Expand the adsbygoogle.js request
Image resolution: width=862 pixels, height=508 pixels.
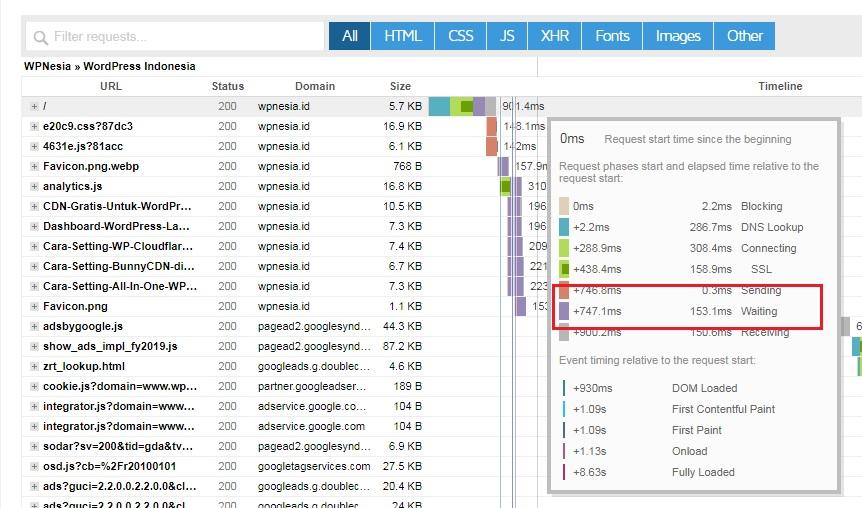[x=34, y=327]
